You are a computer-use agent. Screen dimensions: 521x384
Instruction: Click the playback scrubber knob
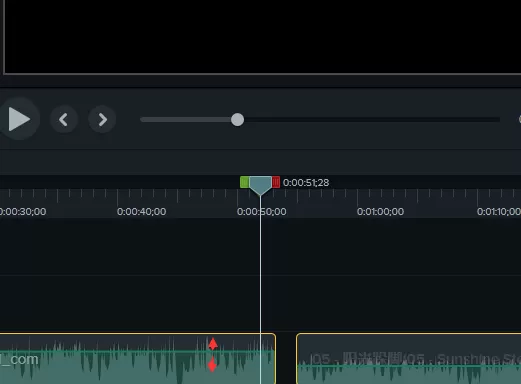237,120
